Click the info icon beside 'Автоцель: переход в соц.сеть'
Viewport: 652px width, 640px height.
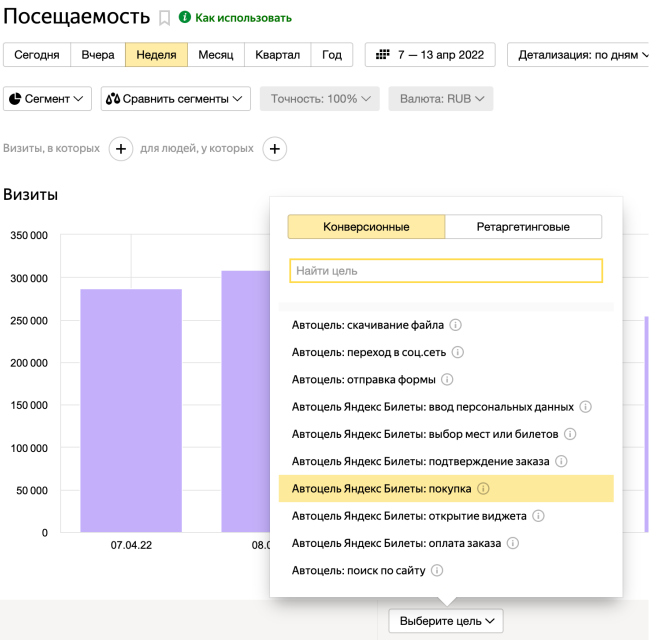[x=457, y=352]
